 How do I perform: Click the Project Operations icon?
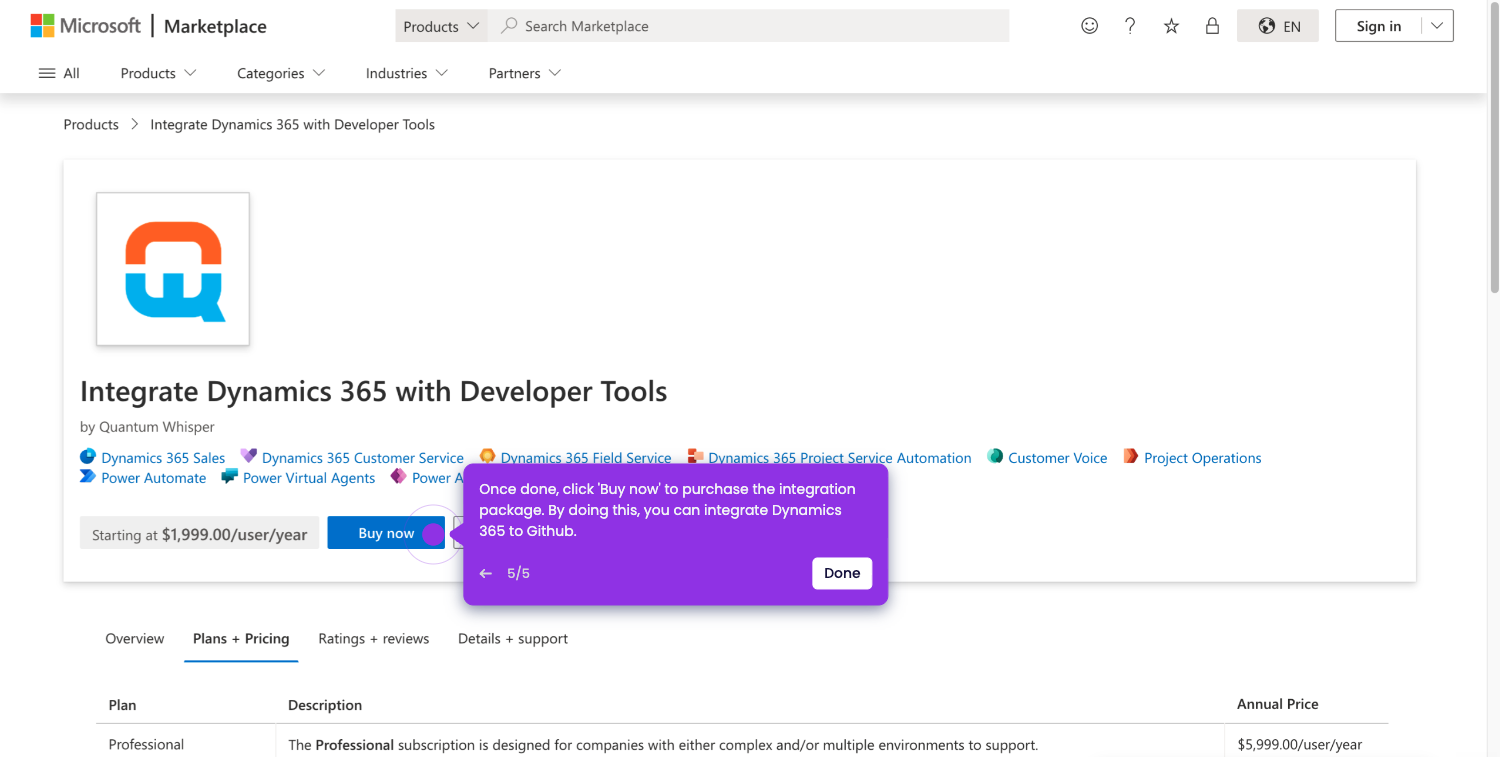[x=1131, y=456]
